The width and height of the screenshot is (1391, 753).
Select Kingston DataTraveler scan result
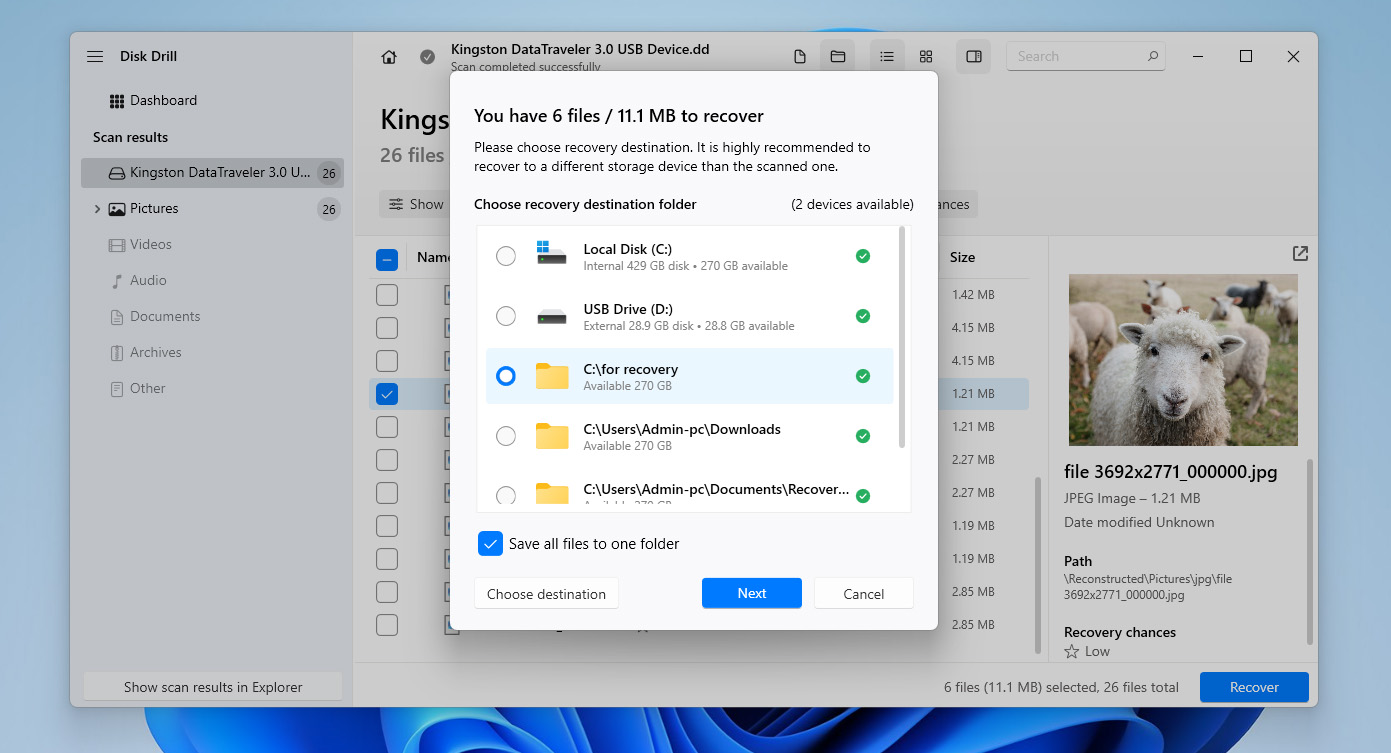click(x=212, y=173)
